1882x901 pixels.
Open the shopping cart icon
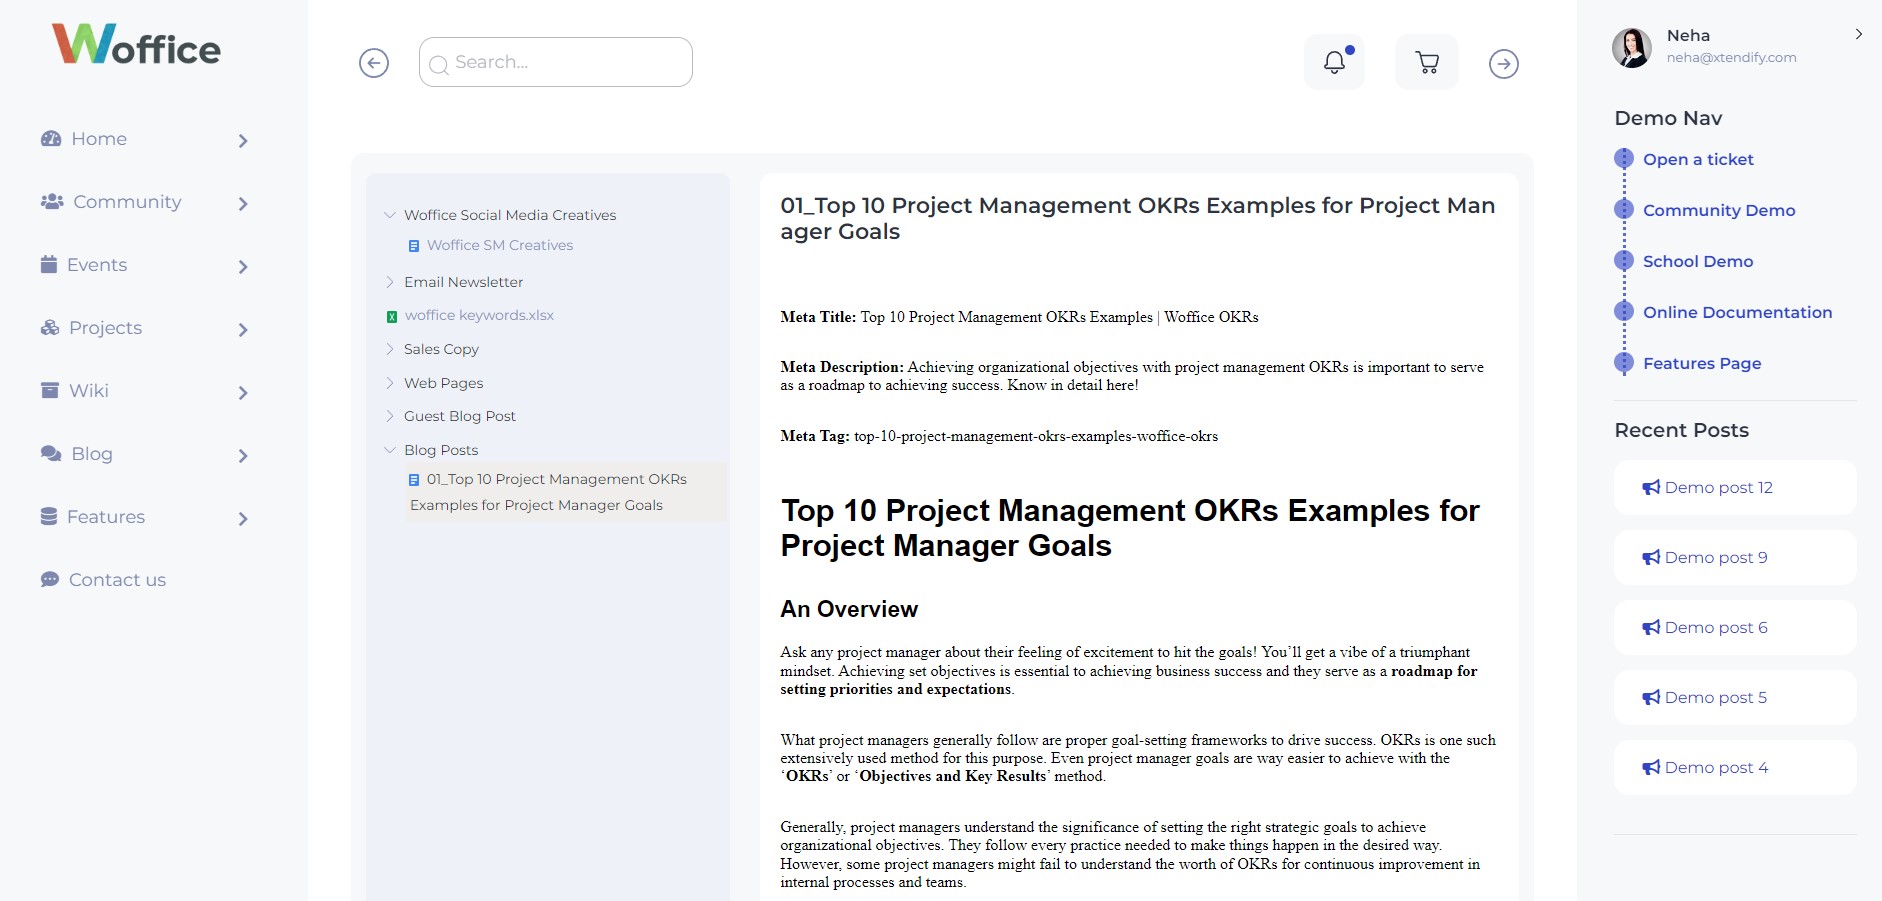(1427, 63)
